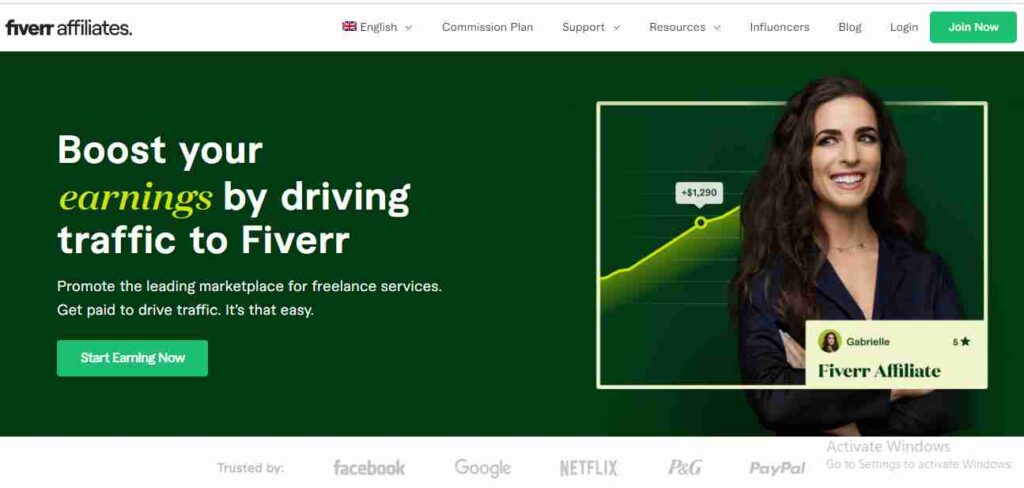This screenshot has height=488, width=1024.
Task: Click the Start Earning Now button
Action: 133,358
